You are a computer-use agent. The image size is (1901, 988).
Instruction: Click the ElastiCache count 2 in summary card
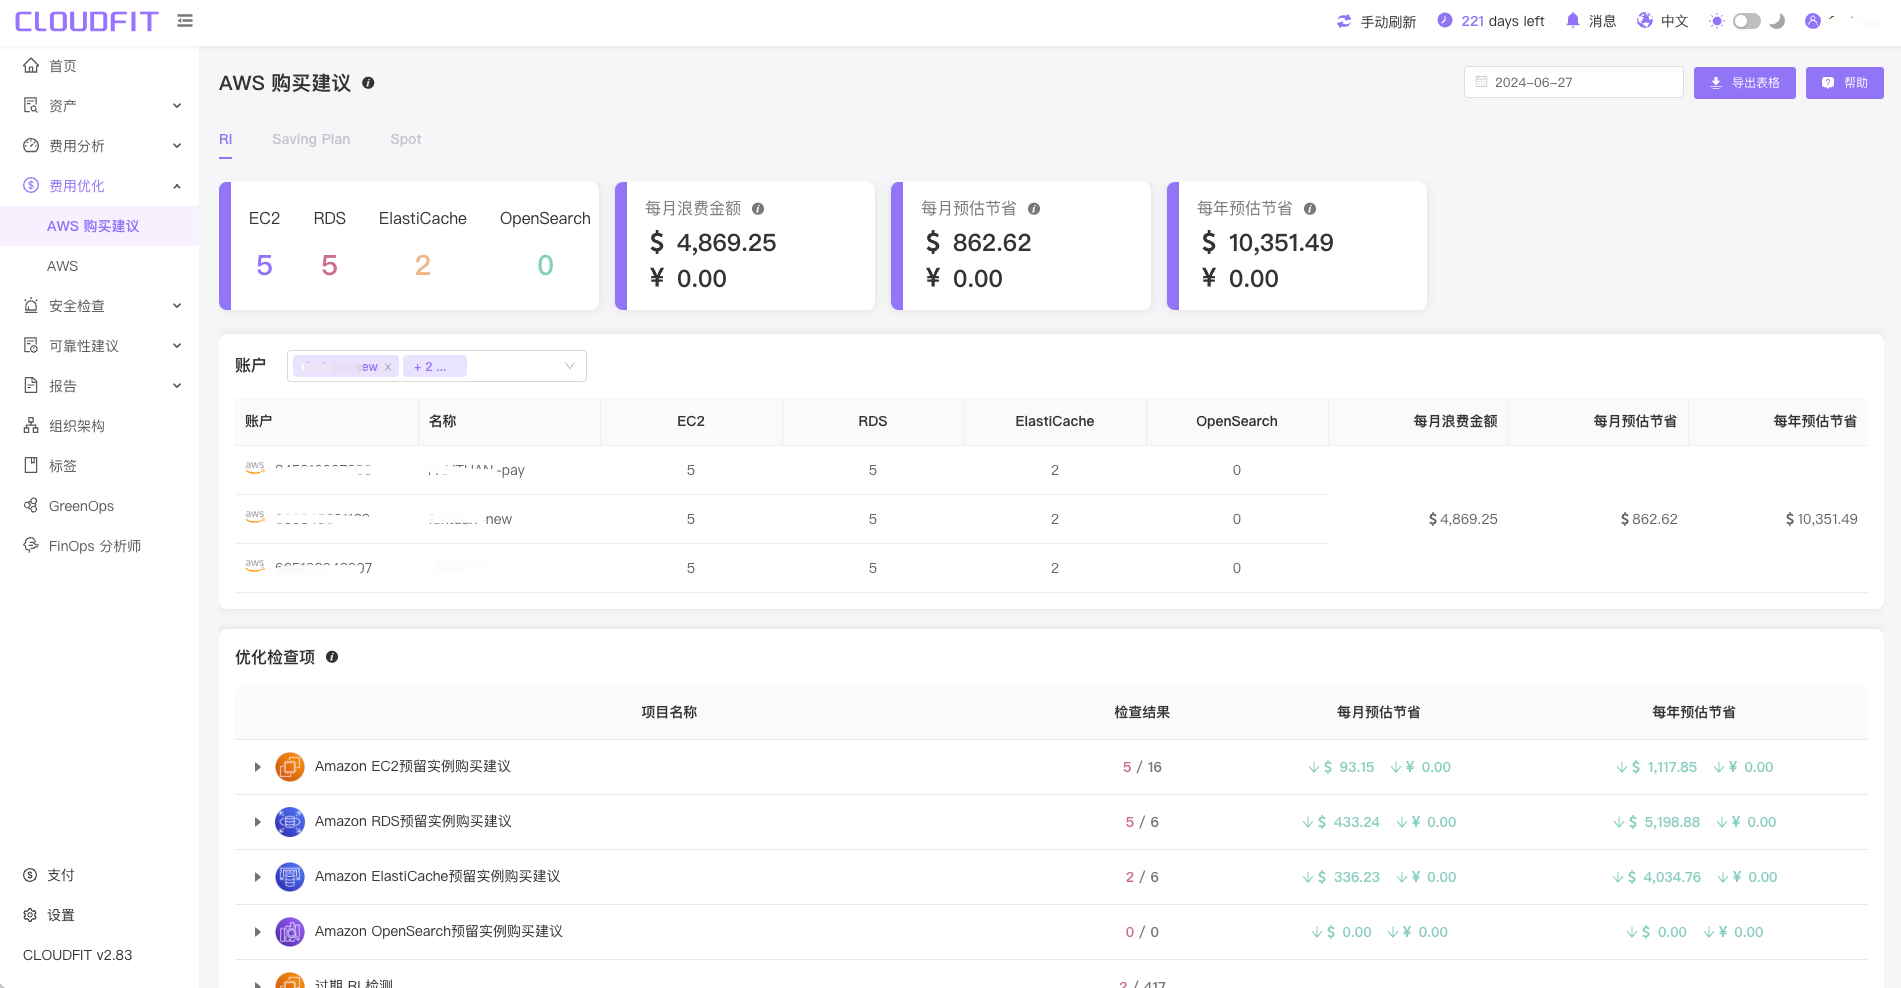(423, 265)
